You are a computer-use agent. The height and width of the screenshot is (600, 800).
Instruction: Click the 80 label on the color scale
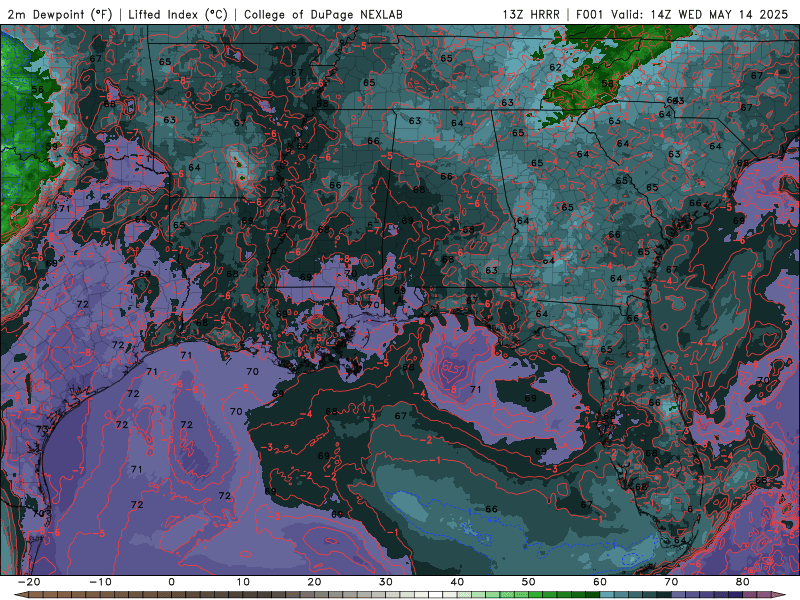(x=743, y=582)
